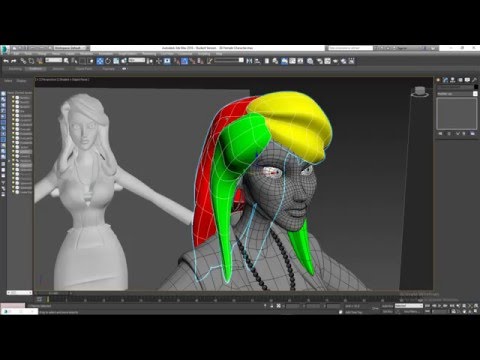Toggle the Window/Crossing selection mode

[90, 61]
